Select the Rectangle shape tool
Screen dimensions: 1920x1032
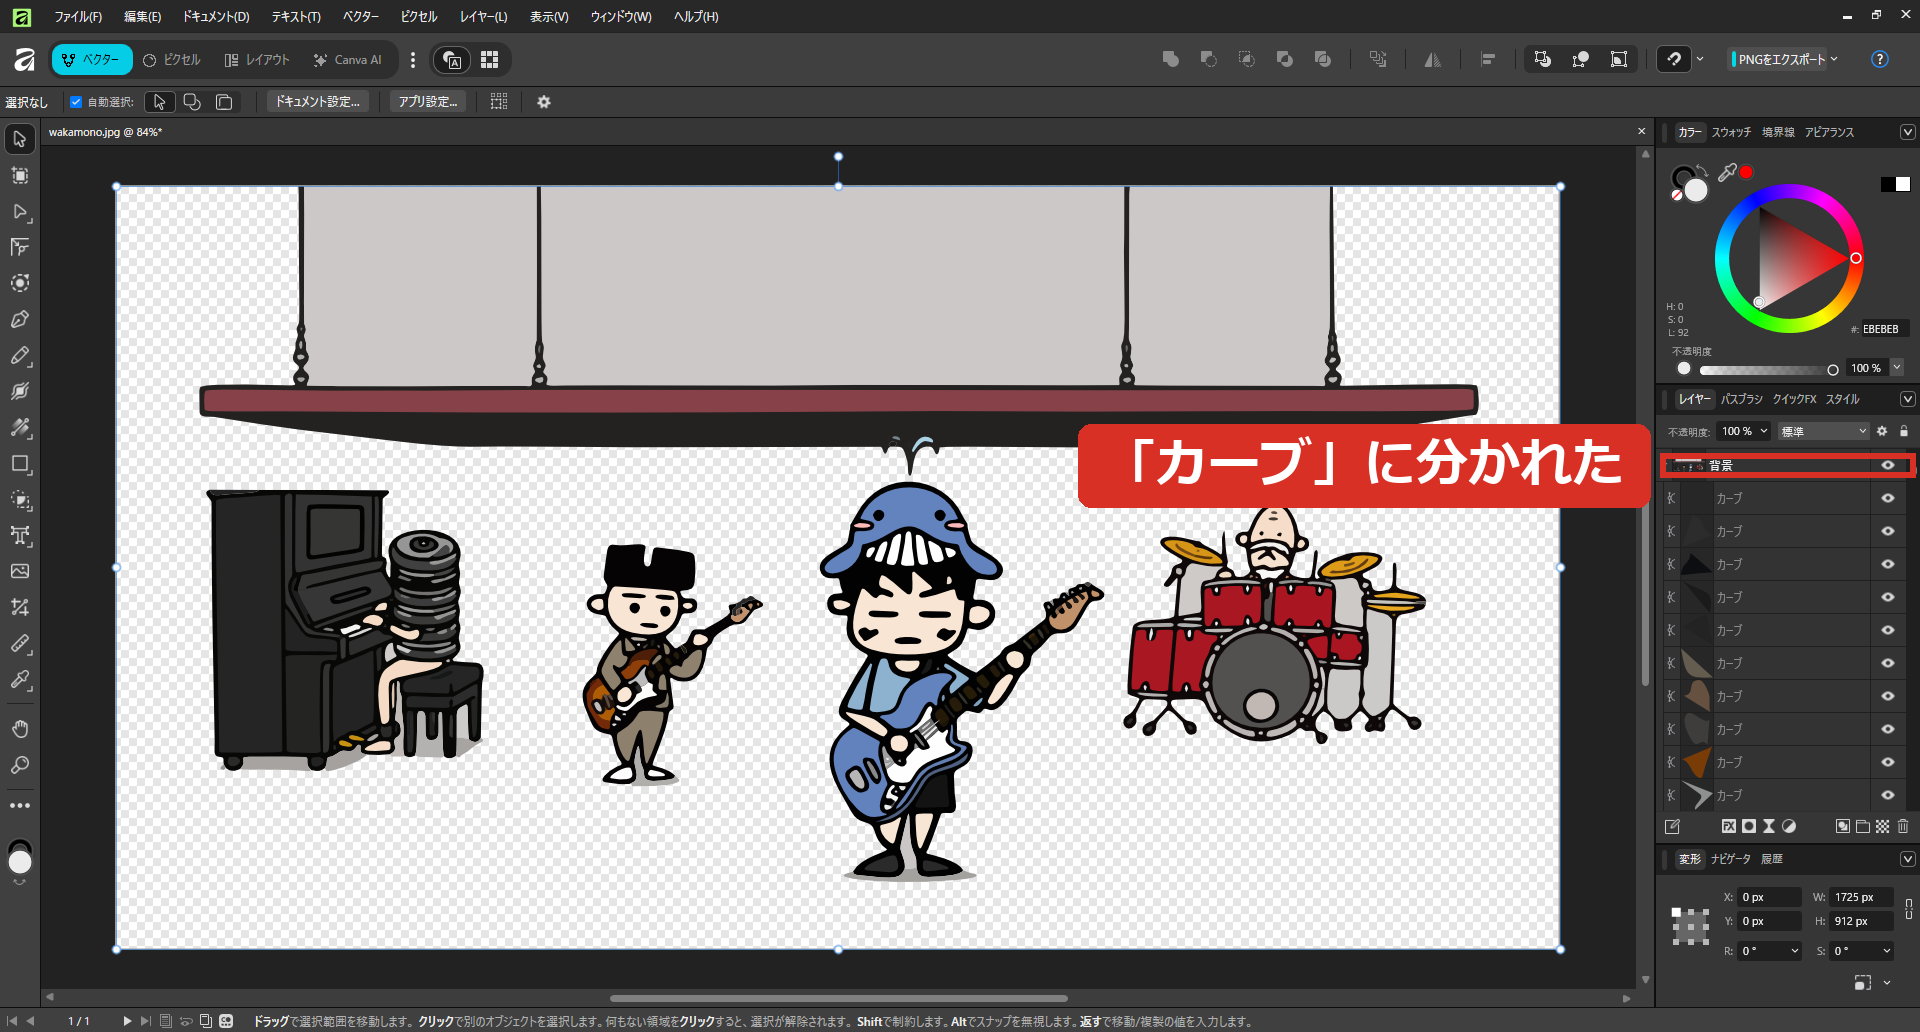(20, 463)
